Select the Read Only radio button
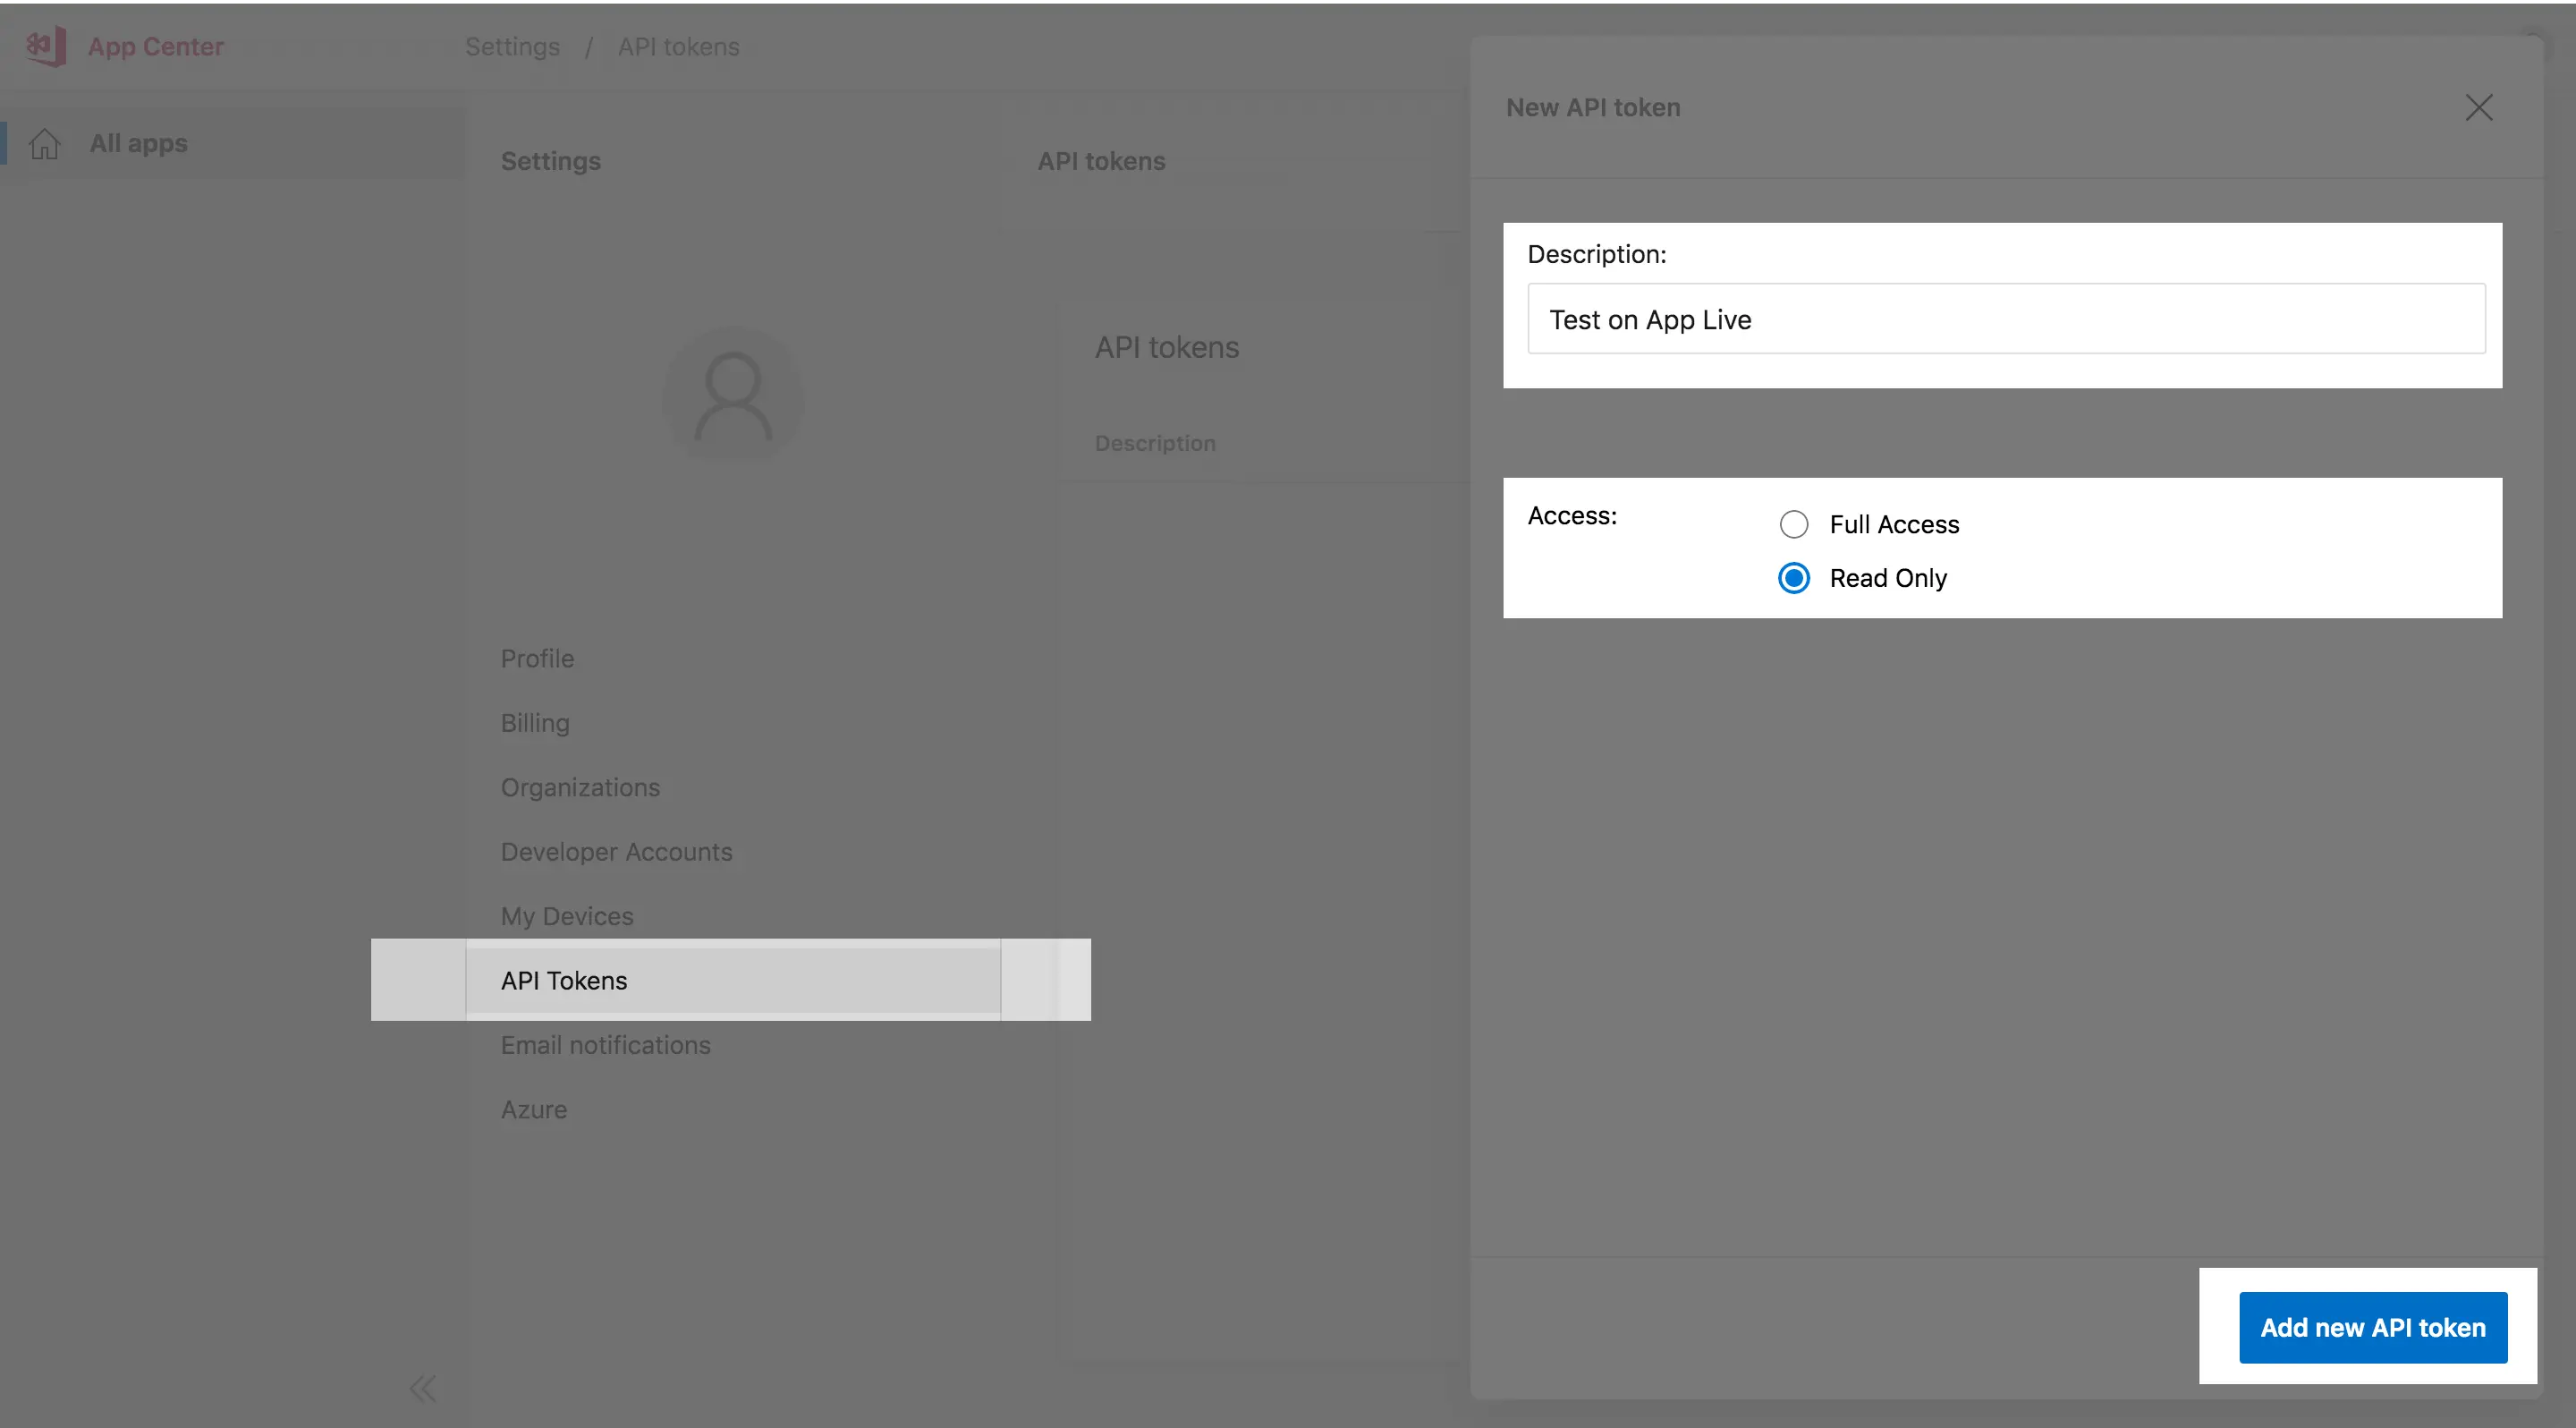Viewport: 2576px width, 1428px height. 1793,578
